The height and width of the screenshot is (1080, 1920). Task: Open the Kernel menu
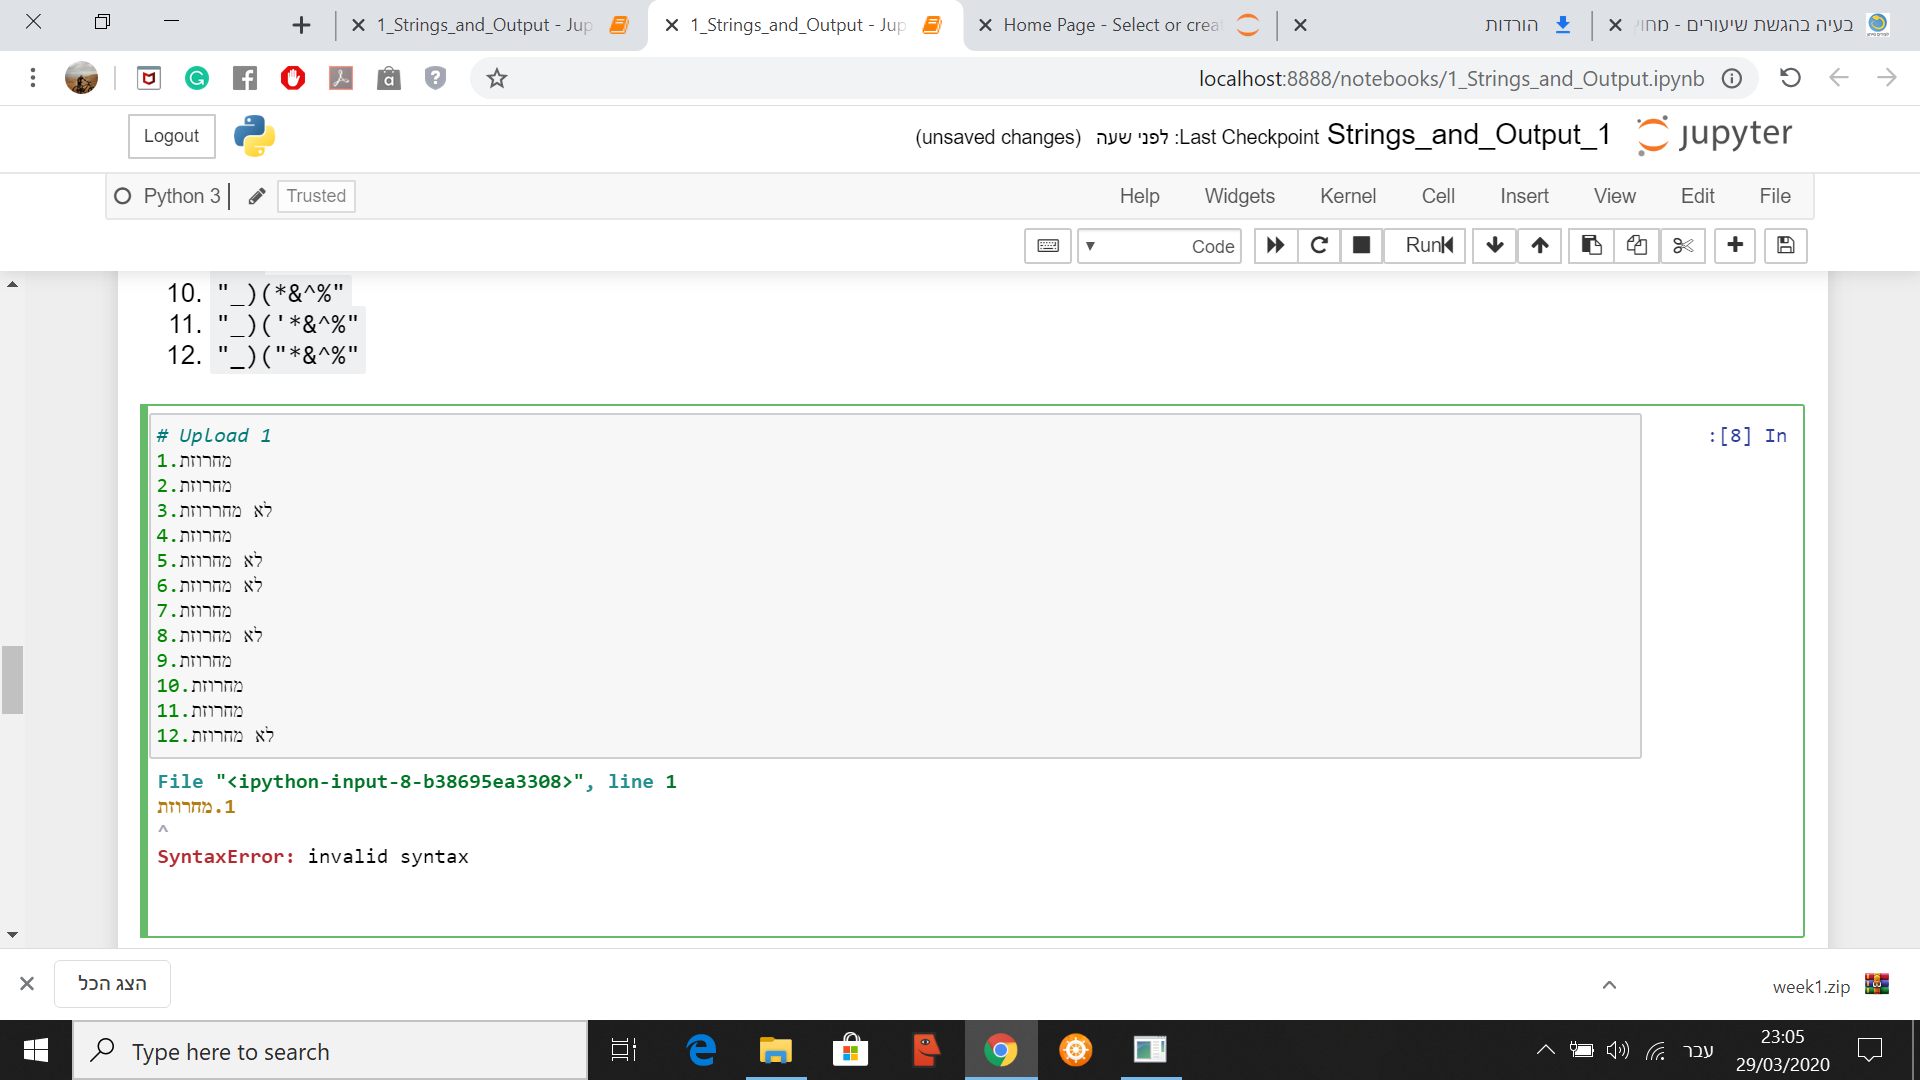tap(1347, 196)
